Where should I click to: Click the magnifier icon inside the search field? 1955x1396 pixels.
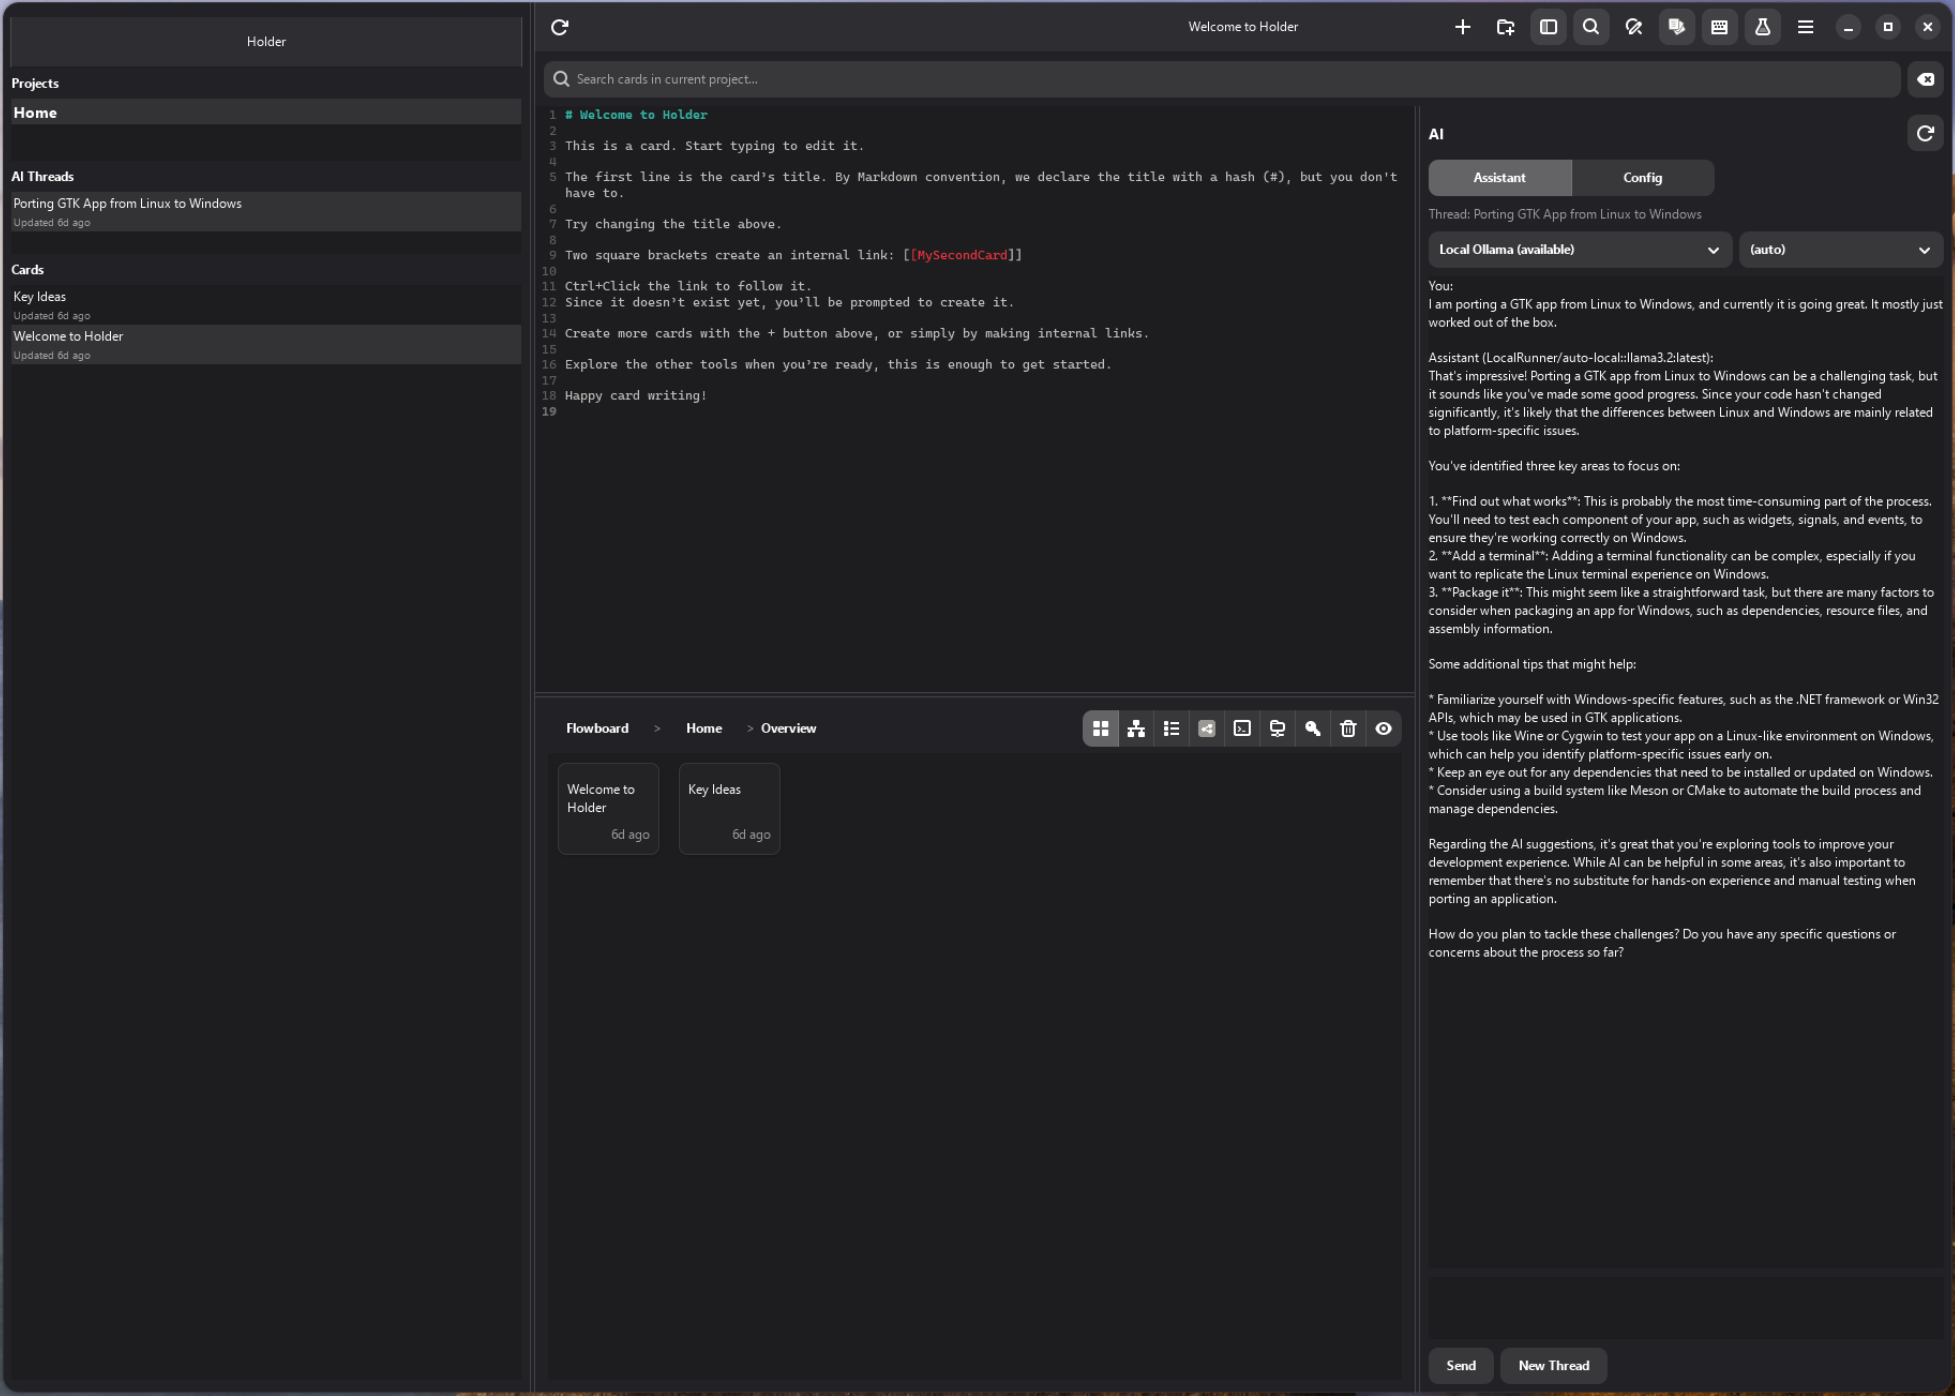(x=562, y=79)
